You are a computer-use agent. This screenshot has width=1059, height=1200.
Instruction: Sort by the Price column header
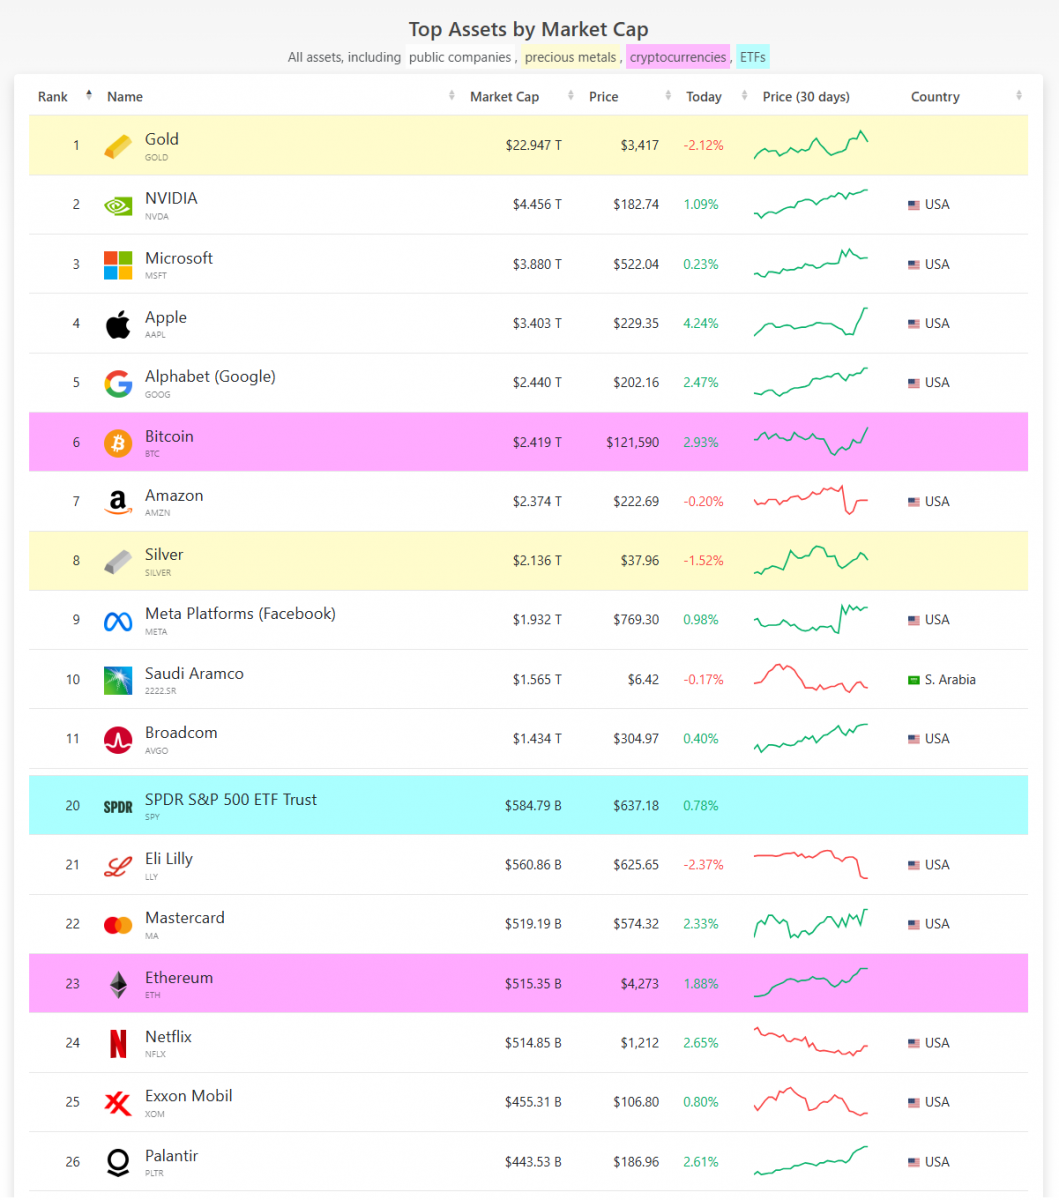[x=604, y=97]
